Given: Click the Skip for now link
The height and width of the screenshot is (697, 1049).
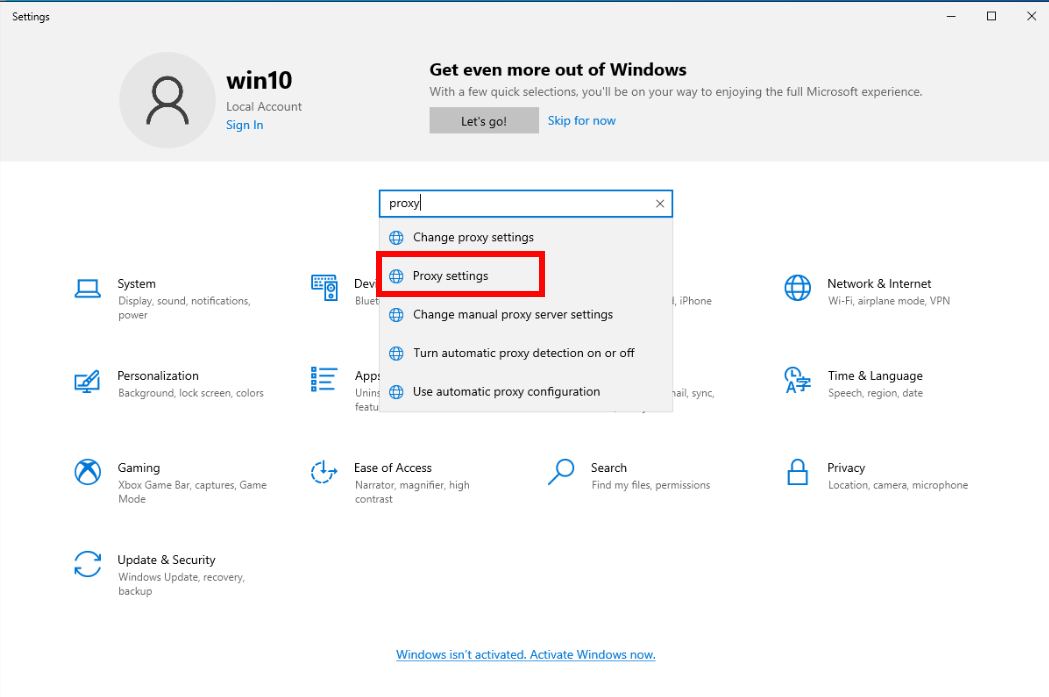Looking at the screenshot, I should (x=581, y=121).
